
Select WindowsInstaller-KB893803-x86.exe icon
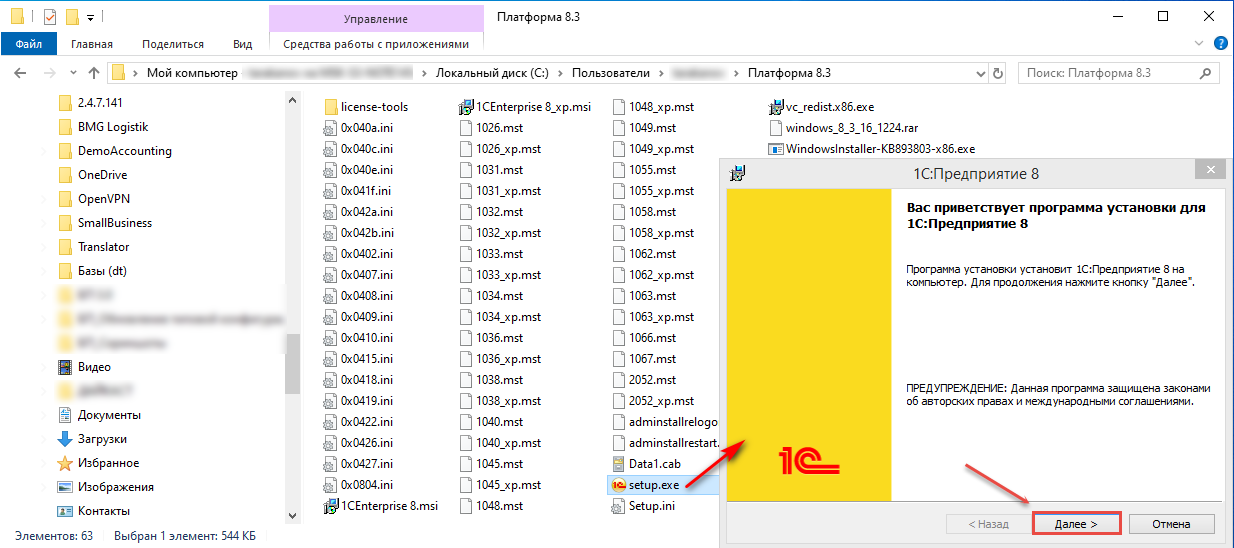pos(776,149)
